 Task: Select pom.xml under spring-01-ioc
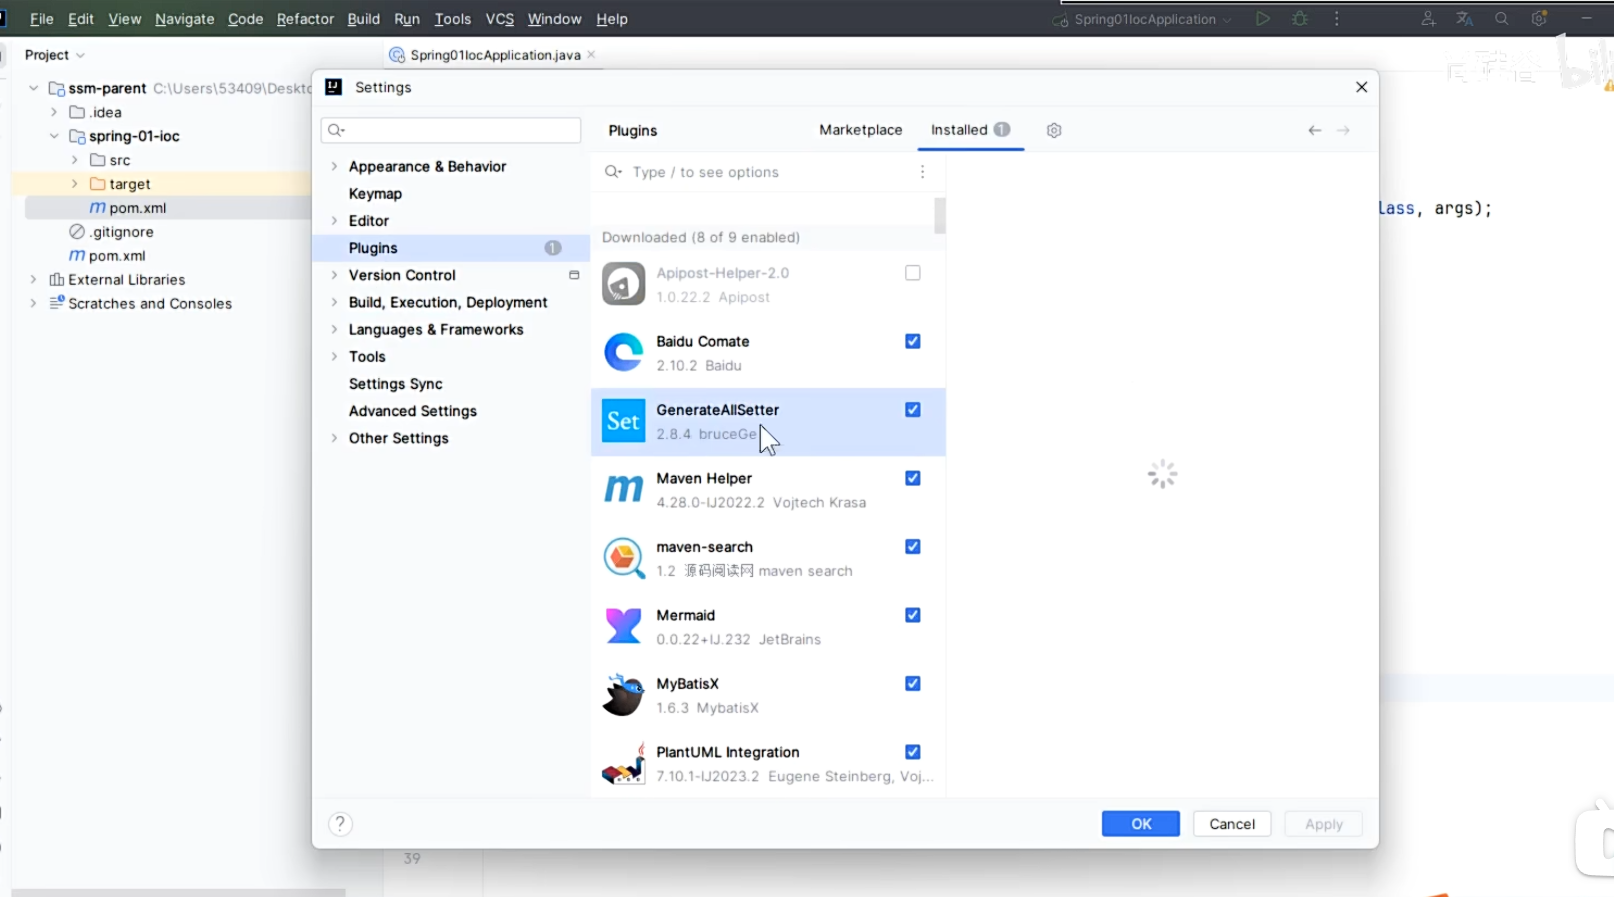click(x=128, y=208)
